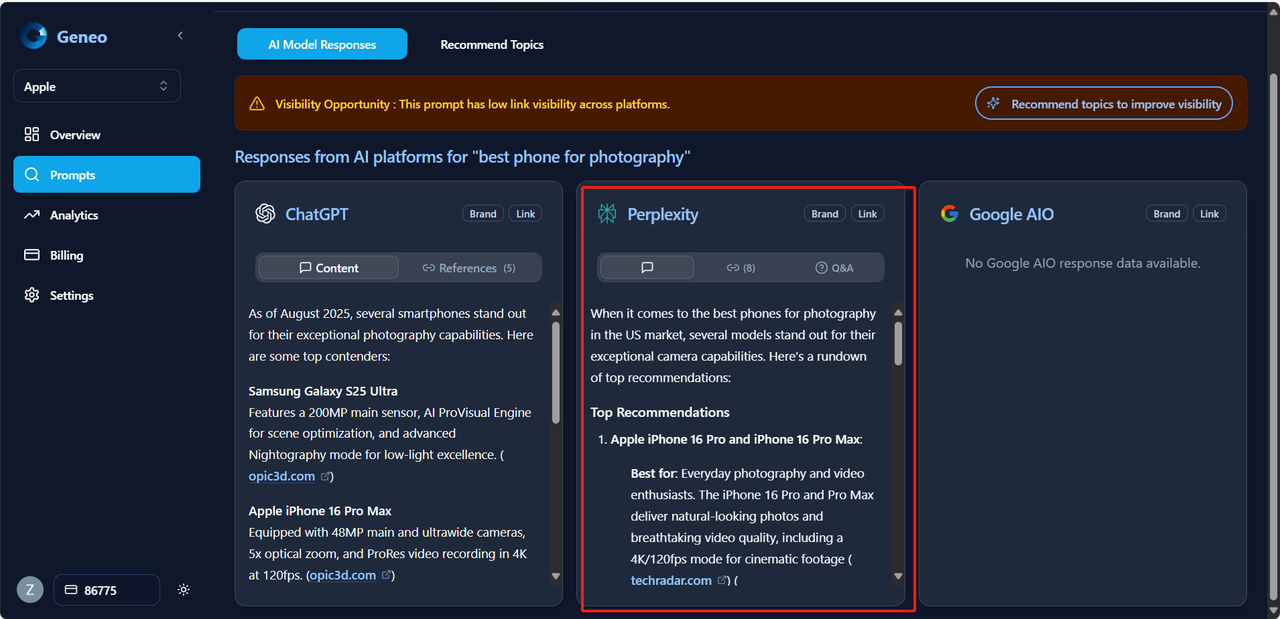The width and height of the screenshot is (1280, 619).
Task: Select the Content tab in ChatGPT card
Action: [328, 268]
